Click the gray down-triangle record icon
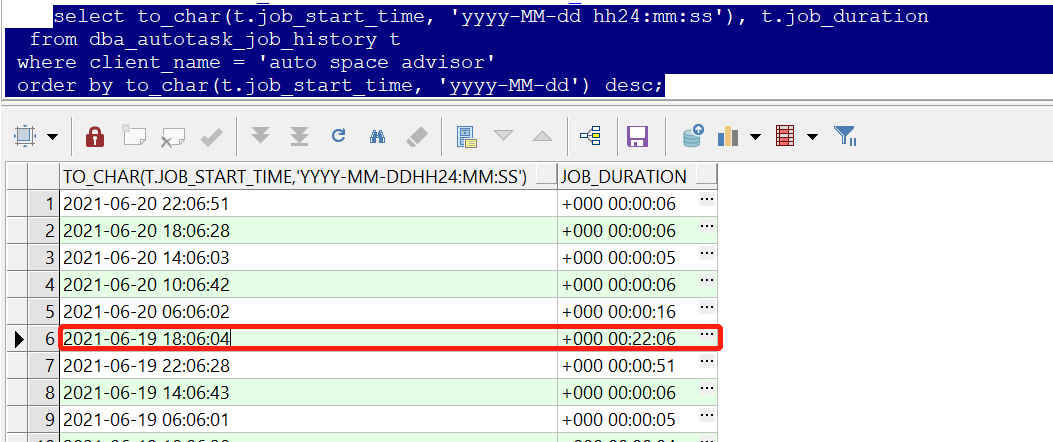 (503, 136)
